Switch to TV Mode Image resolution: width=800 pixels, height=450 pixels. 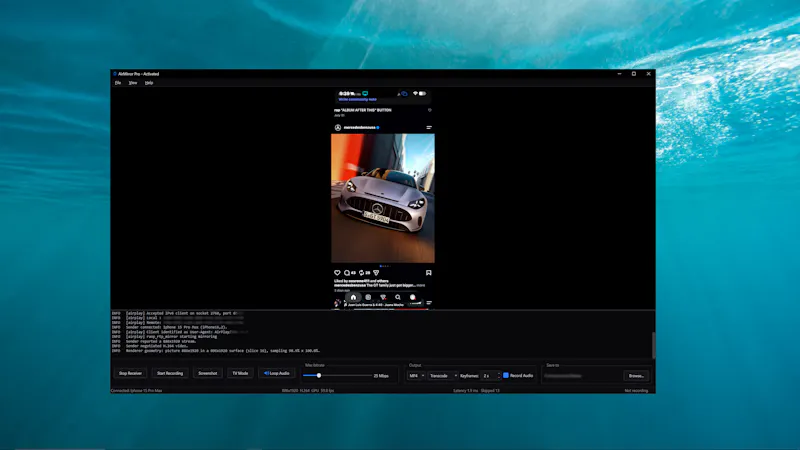[x=240, y=373]
